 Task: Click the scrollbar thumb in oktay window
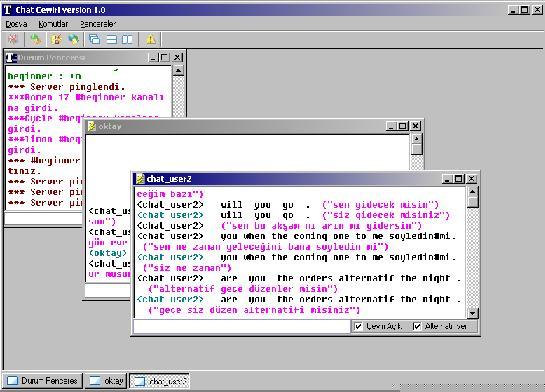[416, 149]
